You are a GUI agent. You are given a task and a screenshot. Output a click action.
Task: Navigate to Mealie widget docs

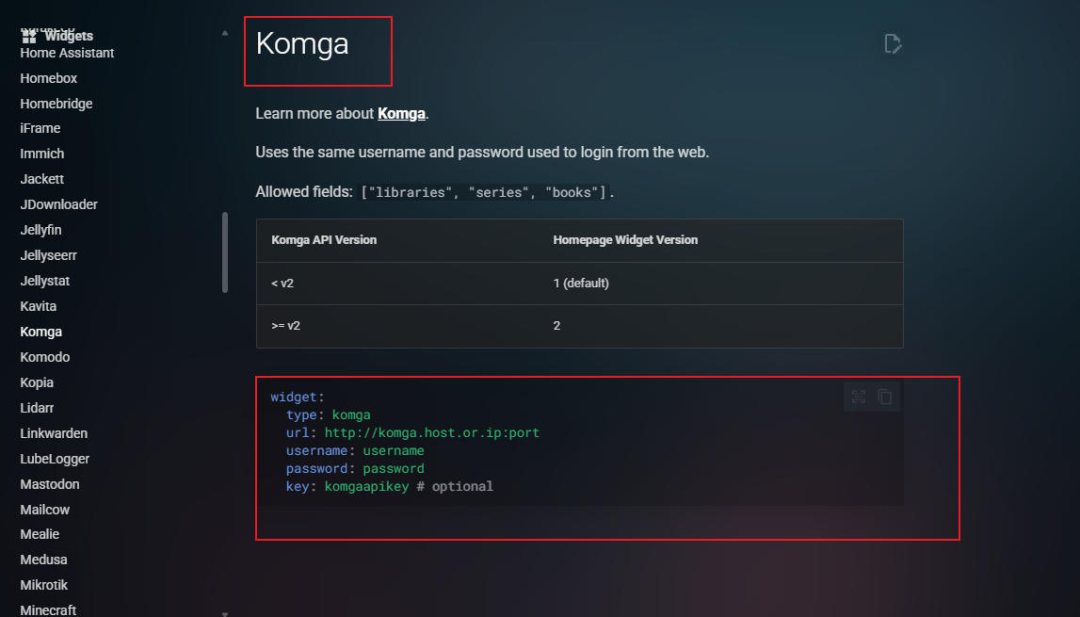click(x=39, y=534)
